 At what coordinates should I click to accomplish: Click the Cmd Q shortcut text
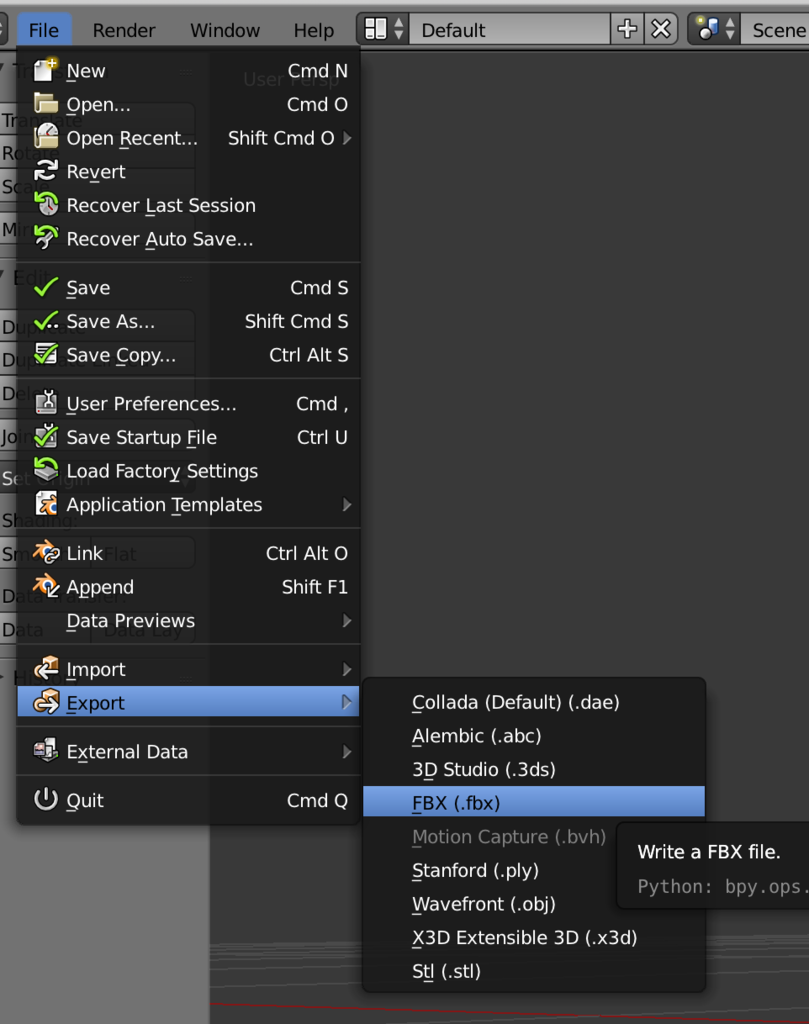[317, 800]
